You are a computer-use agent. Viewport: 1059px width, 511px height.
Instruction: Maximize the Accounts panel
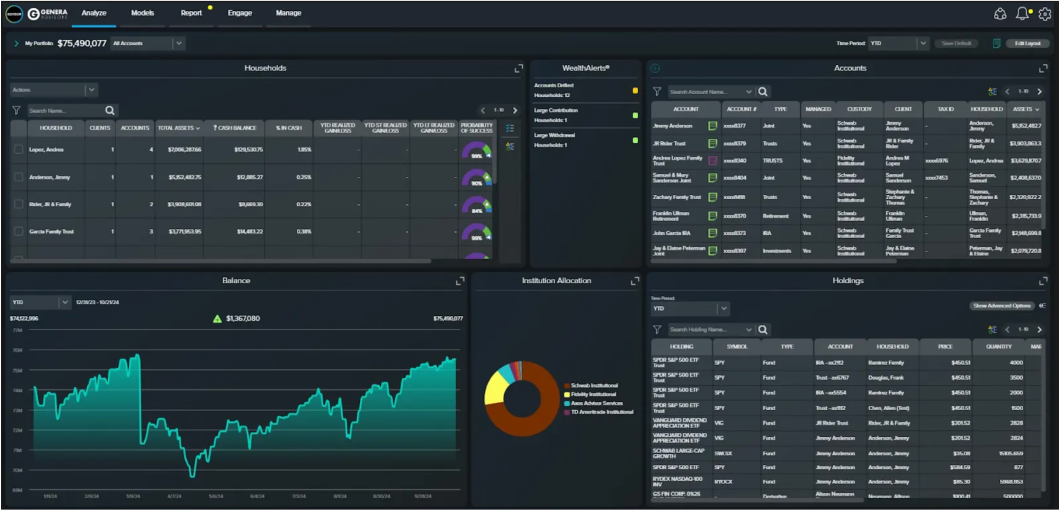click(x=1043, y=68)
